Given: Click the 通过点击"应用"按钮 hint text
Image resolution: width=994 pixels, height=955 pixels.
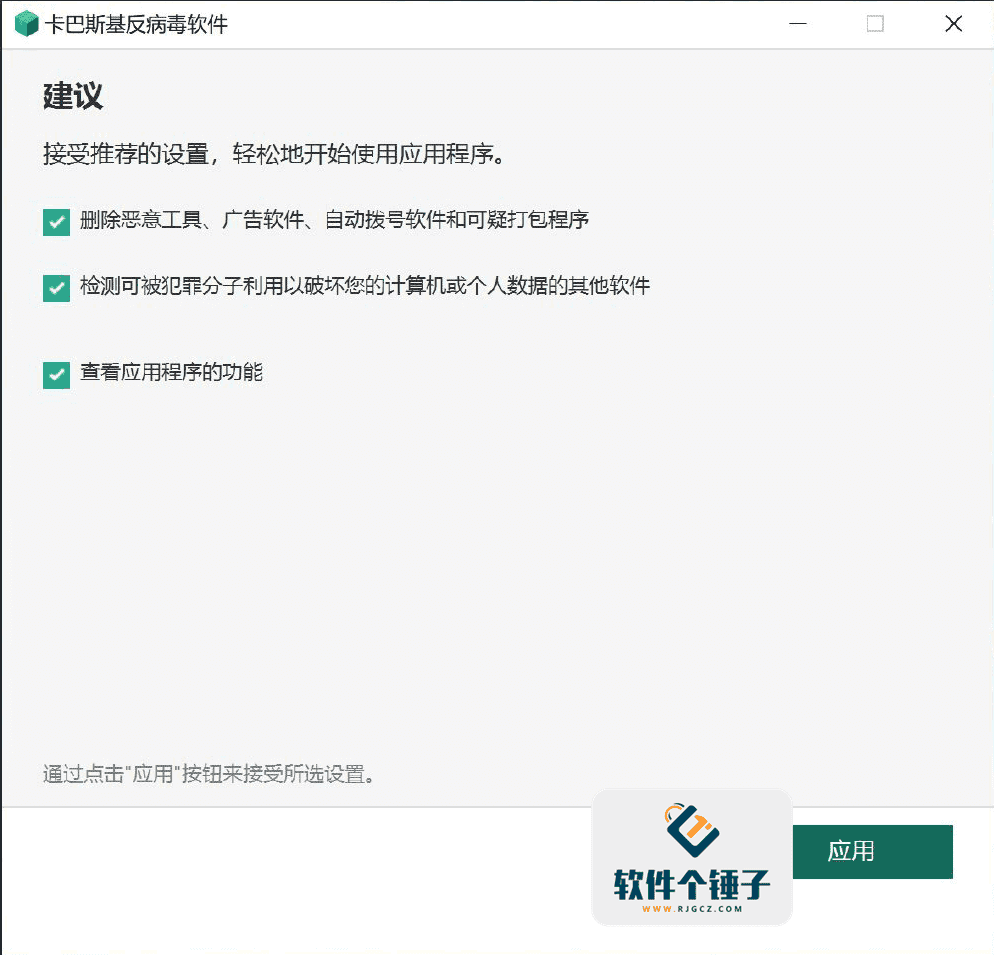Looking at the screenshot, I should 209,774.
